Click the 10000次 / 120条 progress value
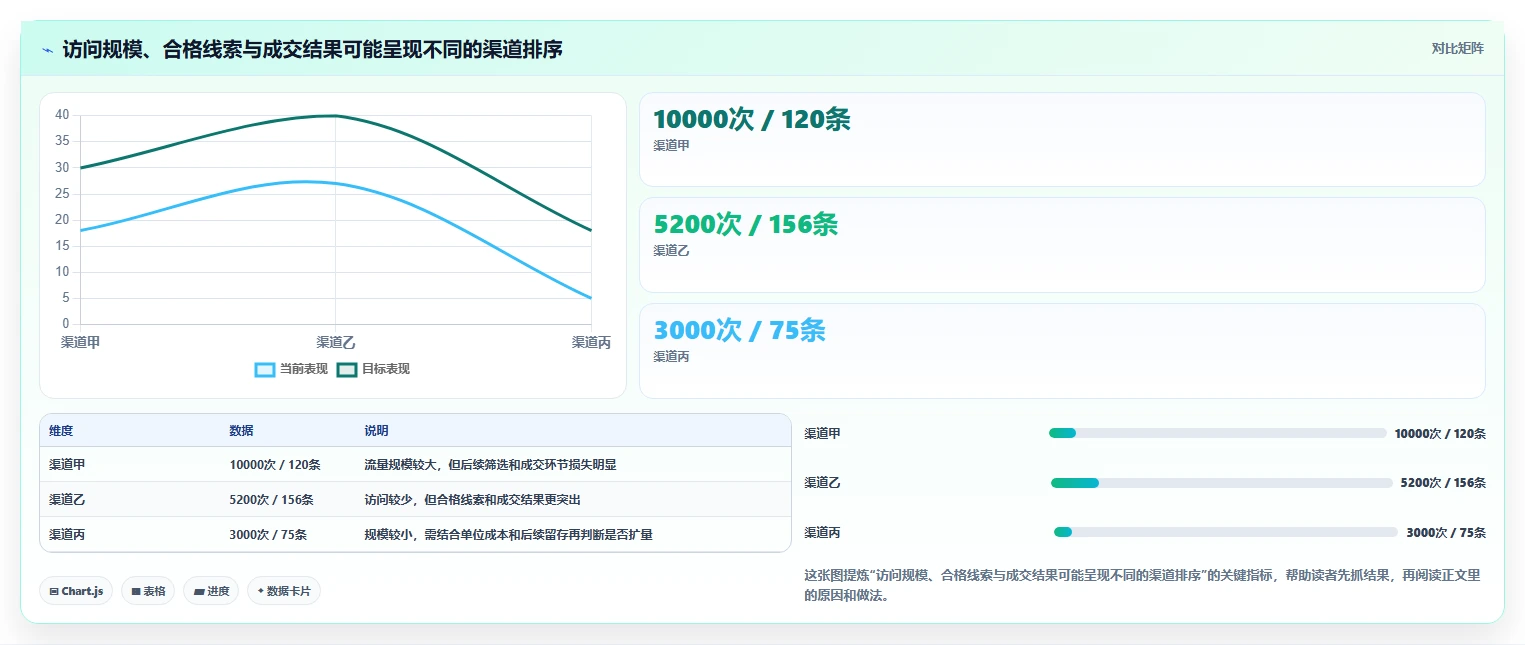1525x645 pixels. [1440, 434]
